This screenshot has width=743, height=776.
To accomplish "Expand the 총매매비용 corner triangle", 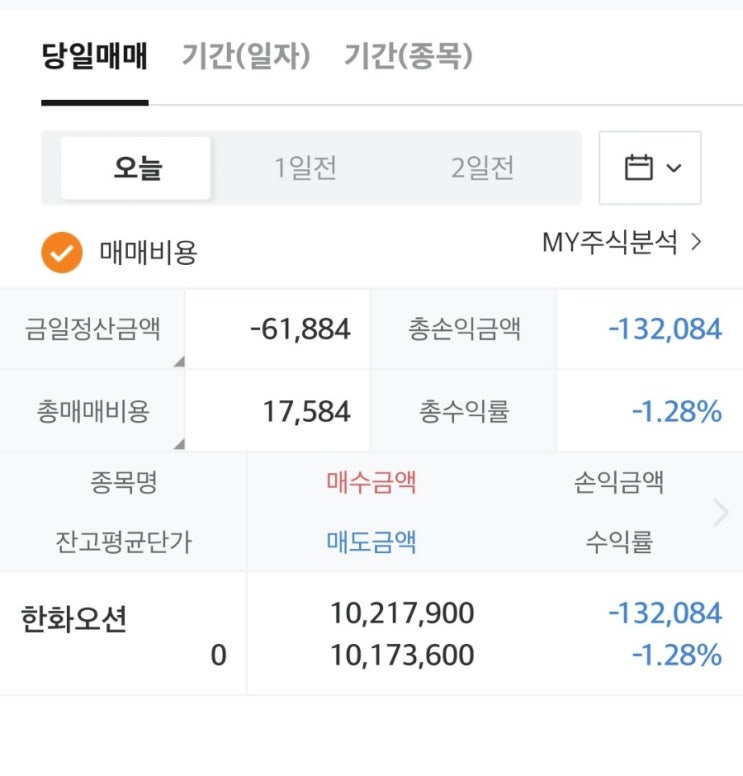I will pos(178,443).
